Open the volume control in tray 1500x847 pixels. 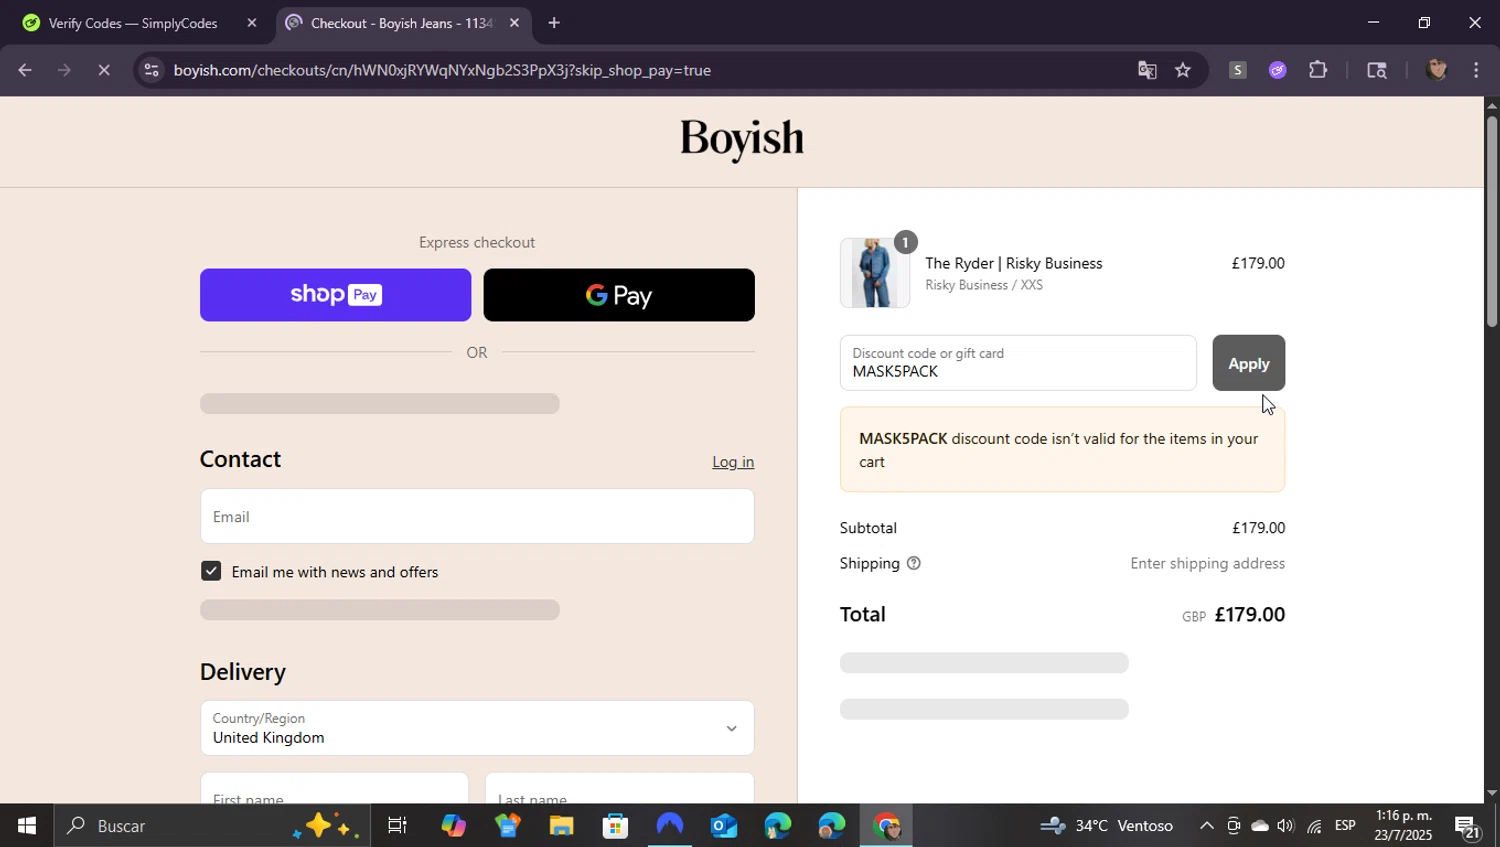[1286, 826]
